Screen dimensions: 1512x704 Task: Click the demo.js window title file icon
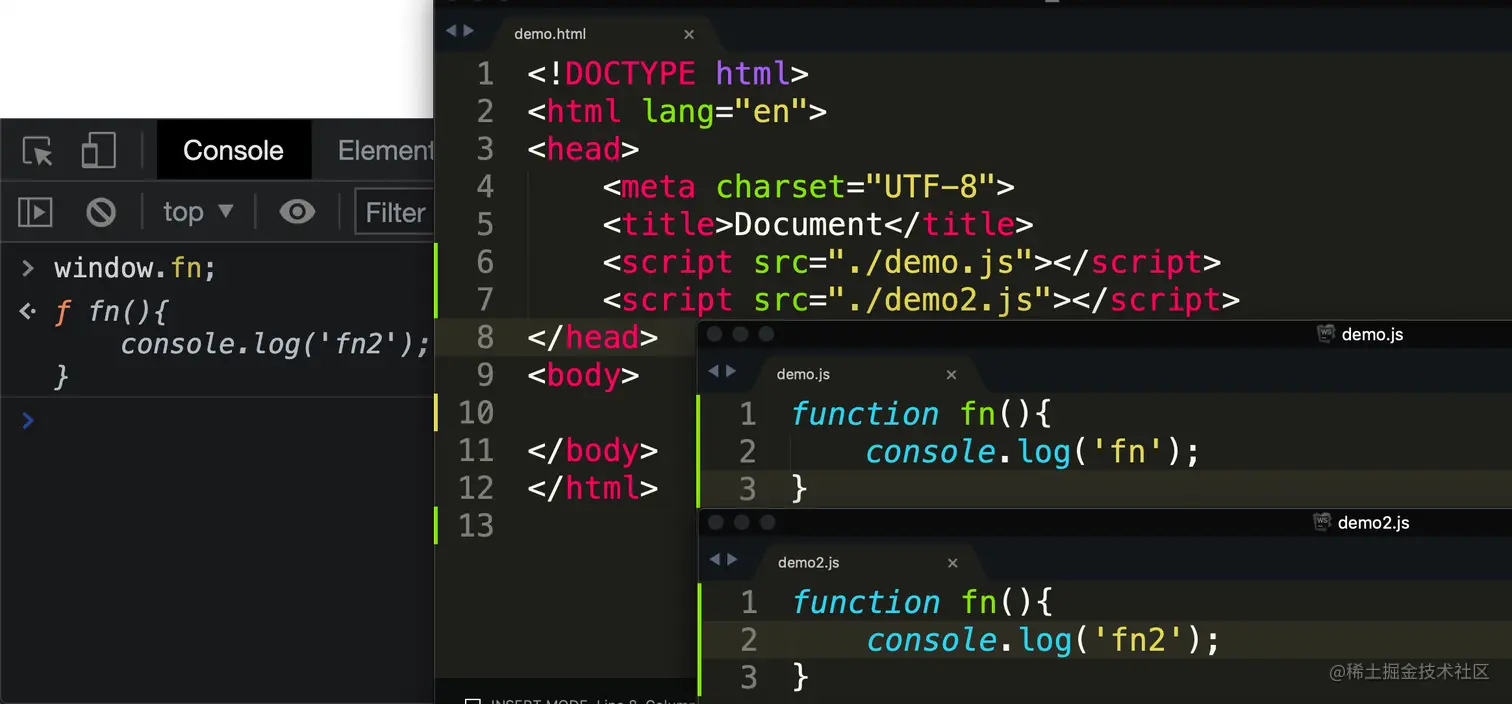point(1326,334)
